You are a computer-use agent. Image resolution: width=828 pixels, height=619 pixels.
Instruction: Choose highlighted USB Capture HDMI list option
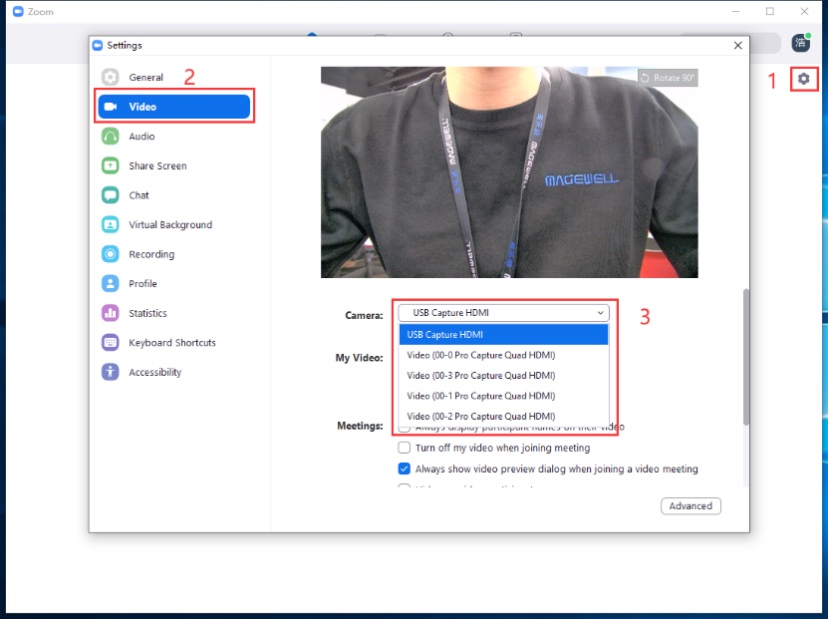pyautogui.click(x=504, y=335)
